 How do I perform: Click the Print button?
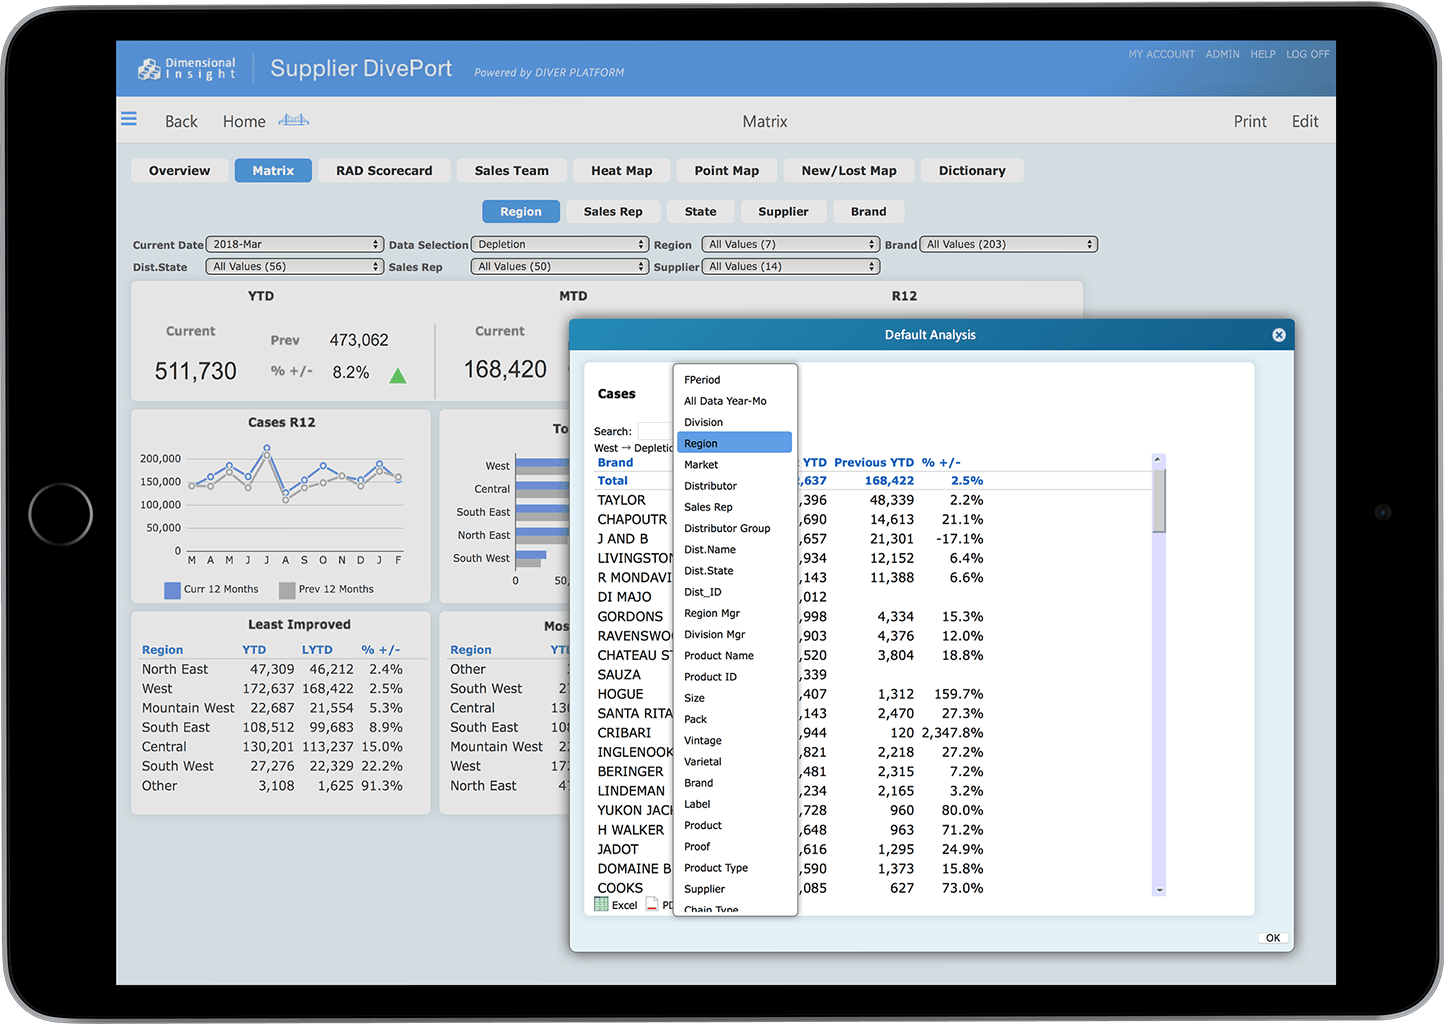(1249, 121)
